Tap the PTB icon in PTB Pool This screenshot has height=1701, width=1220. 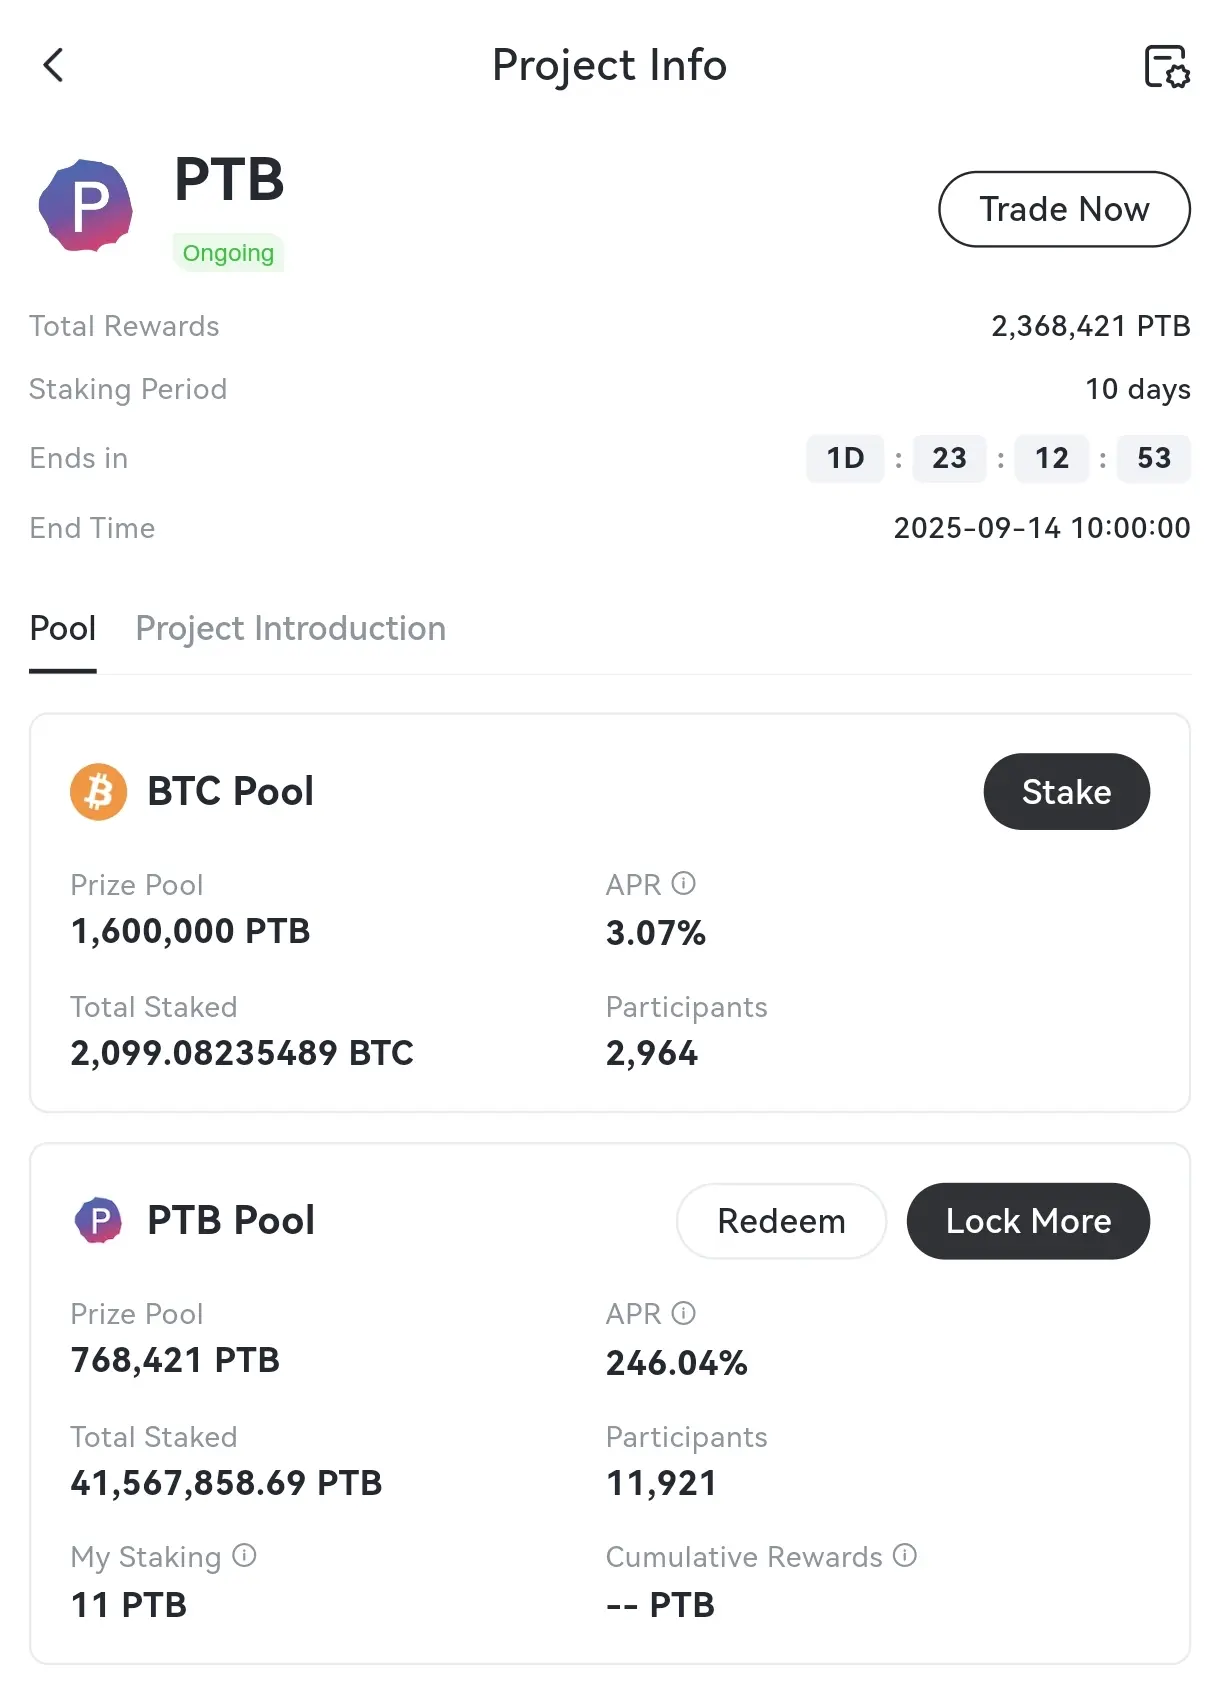pos(98,1220)
